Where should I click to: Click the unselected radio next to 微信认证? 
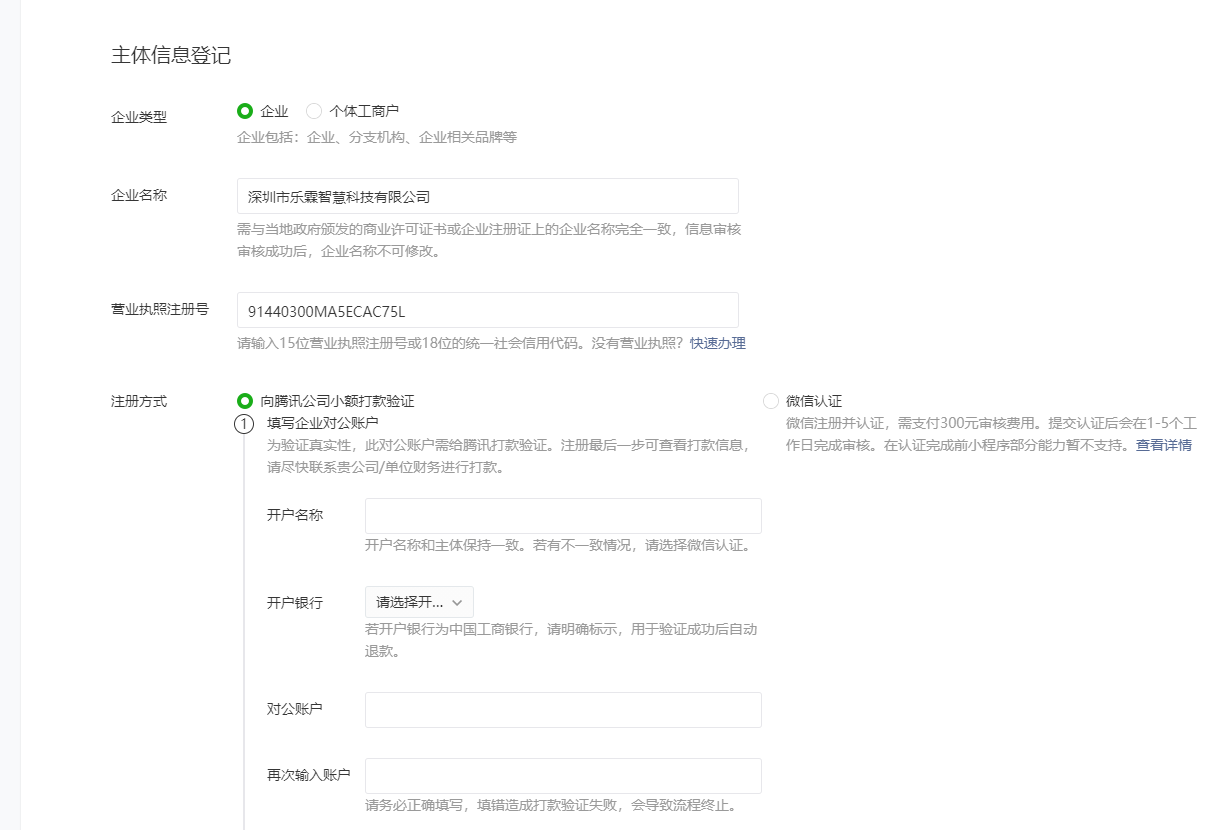click(770, 401)
